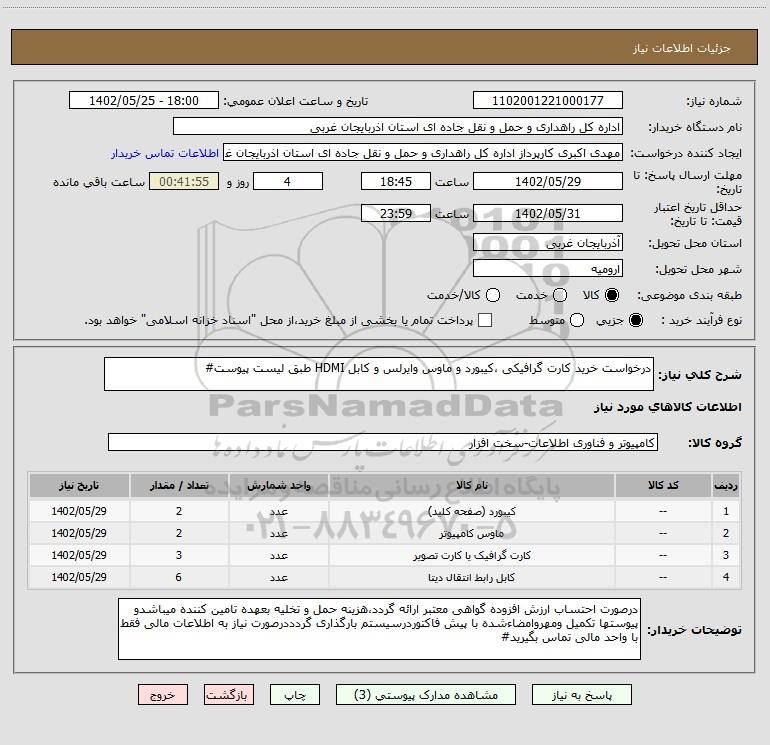
Task: Click the ردیف column header
Action: [726, 485]
